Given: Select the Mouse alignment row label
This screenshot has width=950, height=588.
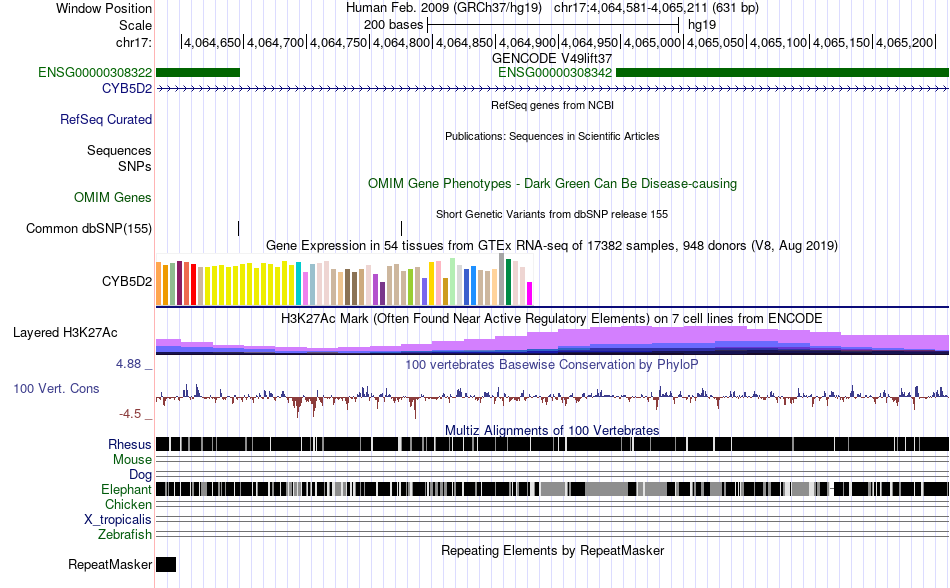Looking at the screenshot, I should click(x=132, y=460).
